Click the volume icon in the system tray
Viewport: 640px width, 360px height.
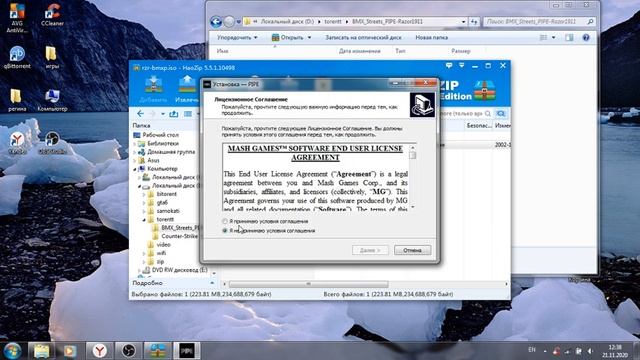tap(590, 351)
